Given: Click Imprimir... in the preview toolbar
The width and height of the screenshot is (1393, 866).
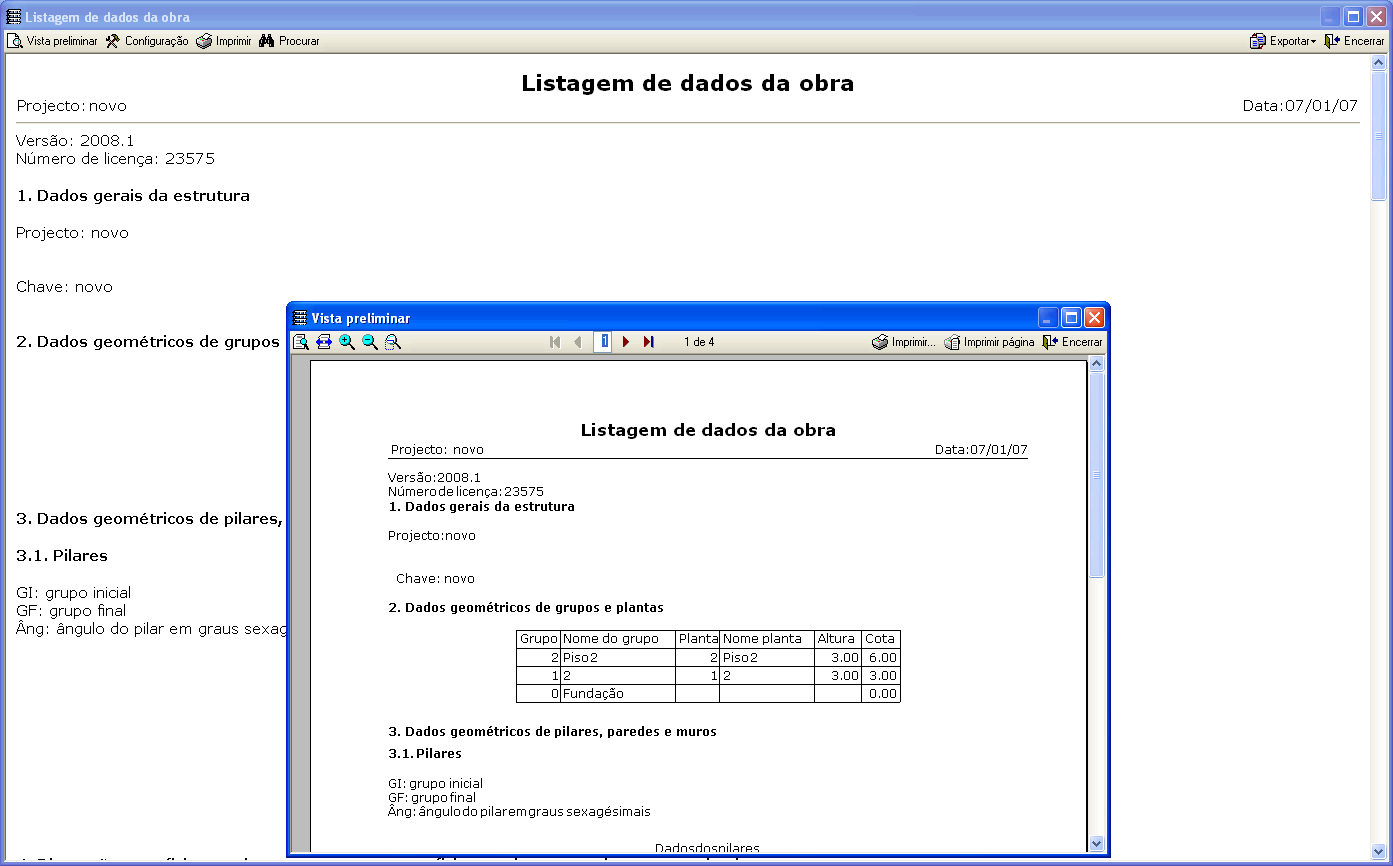Looking at the screenshot, I should point(903,342).
